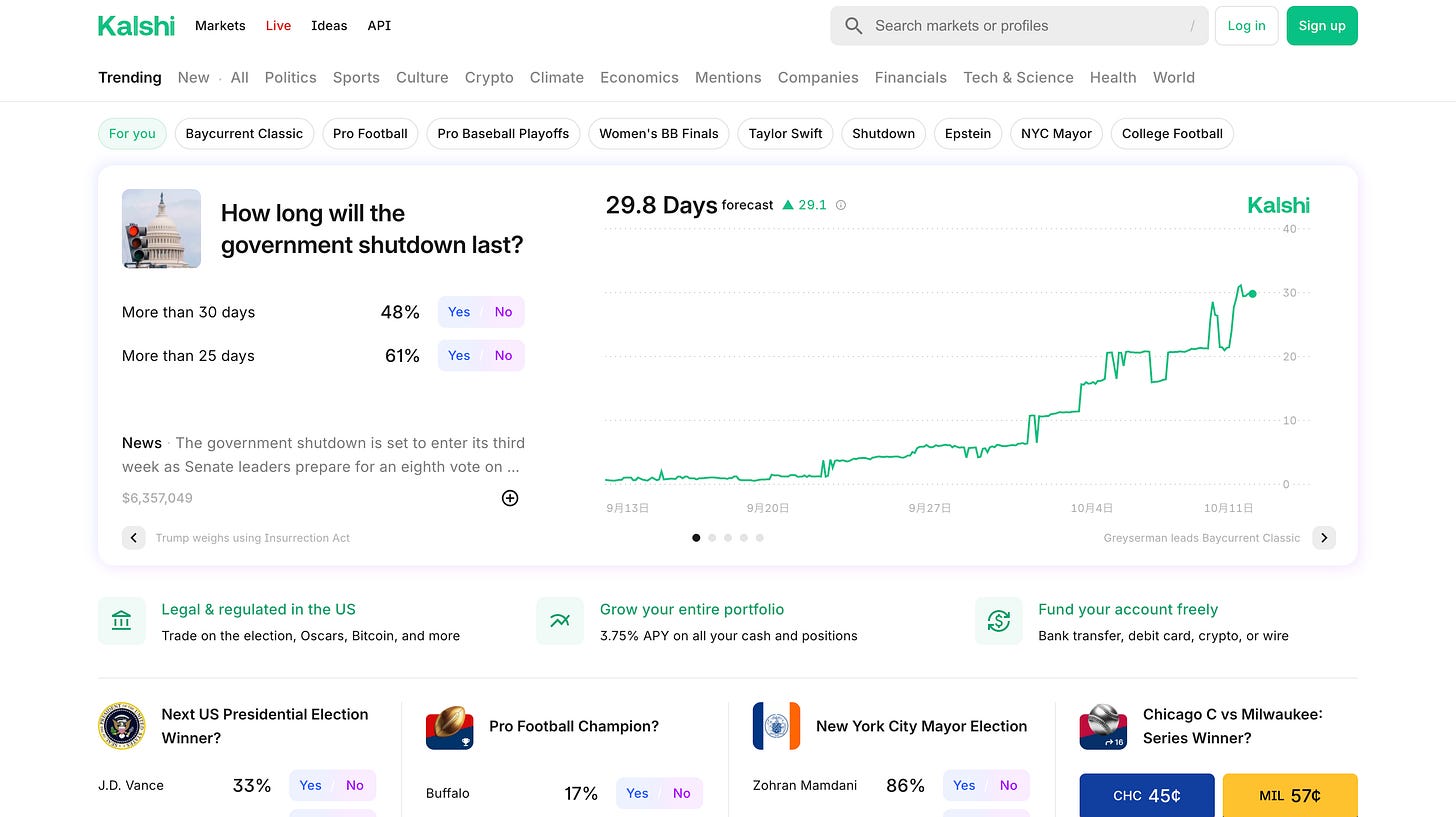1456x817 pixels.
Task: Click the search magnifier icon
Action: pos(853,26)
